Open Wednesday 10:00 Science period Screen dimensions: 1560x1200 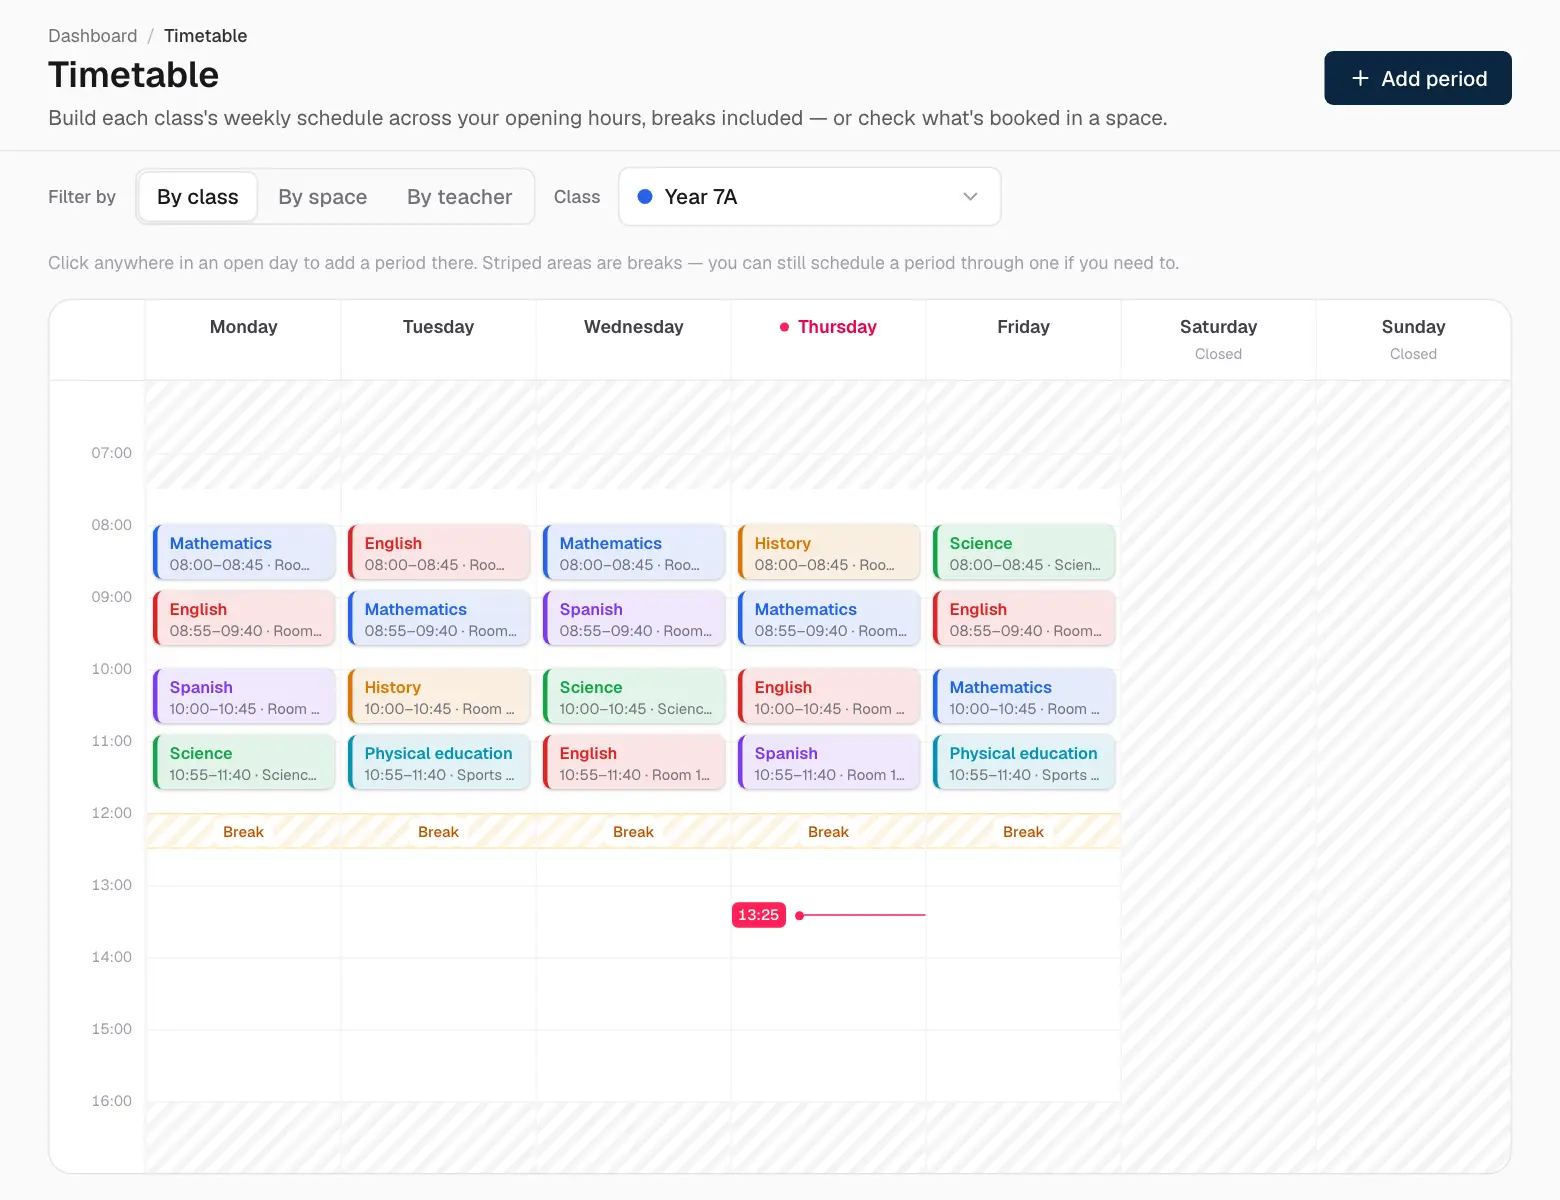click(634, 696)
